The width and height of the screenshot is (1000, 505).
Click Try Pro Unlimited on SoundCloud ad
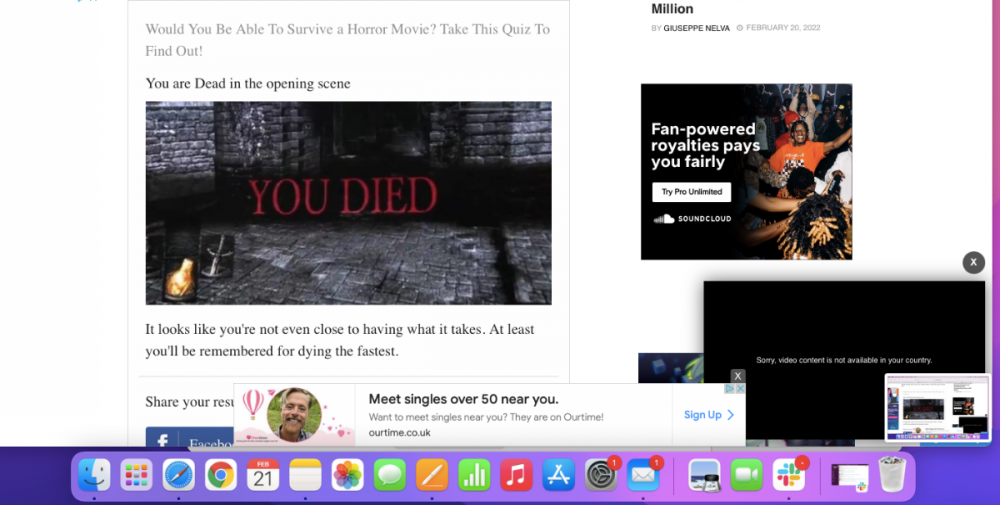tap(691, 192)
